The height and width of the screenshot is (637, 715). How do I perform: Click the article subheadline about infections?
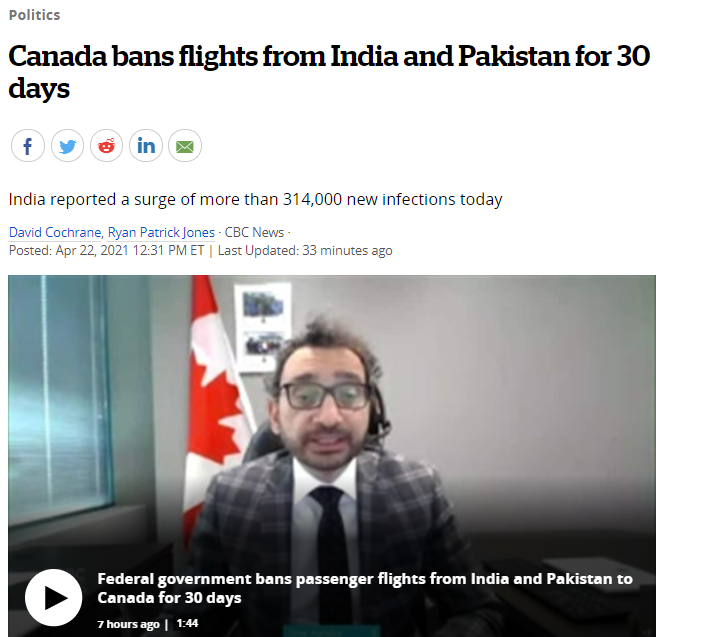pos(255,200)
